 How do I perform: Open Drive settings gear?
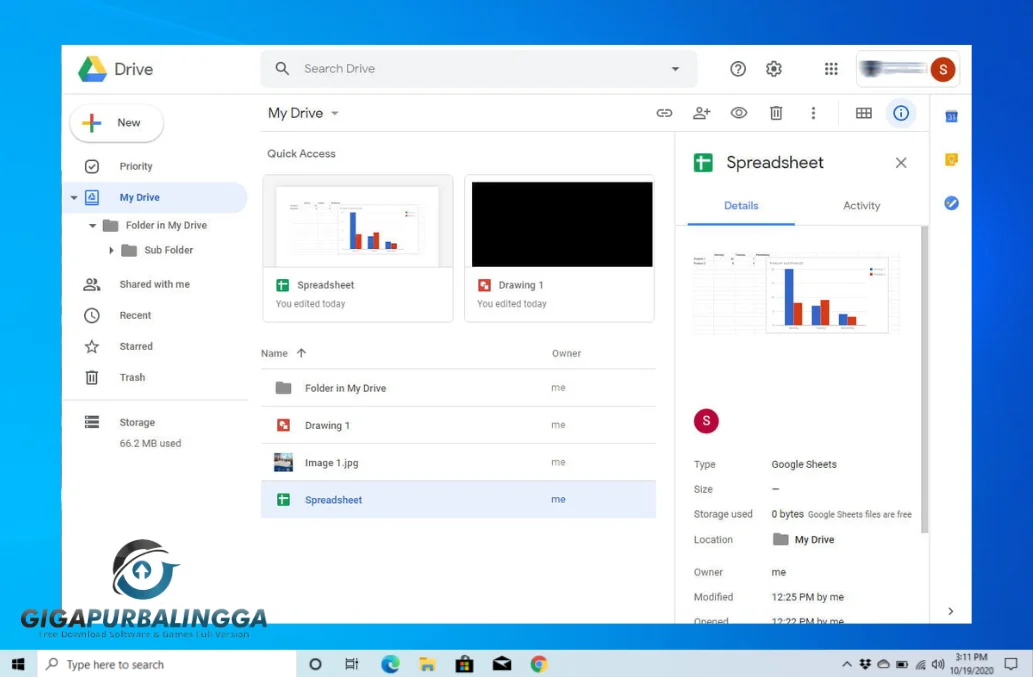[773, 68]
